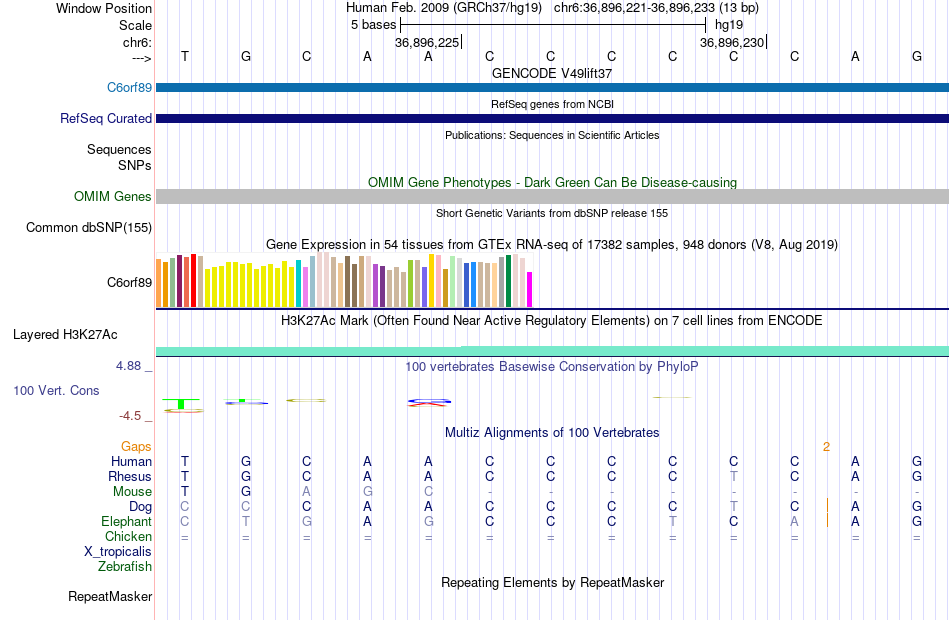The image size is (950, 620).
Task: Click the Publications Sequences in Scientific Articles title
Action: pyautogui.click(x=552, y=135)
